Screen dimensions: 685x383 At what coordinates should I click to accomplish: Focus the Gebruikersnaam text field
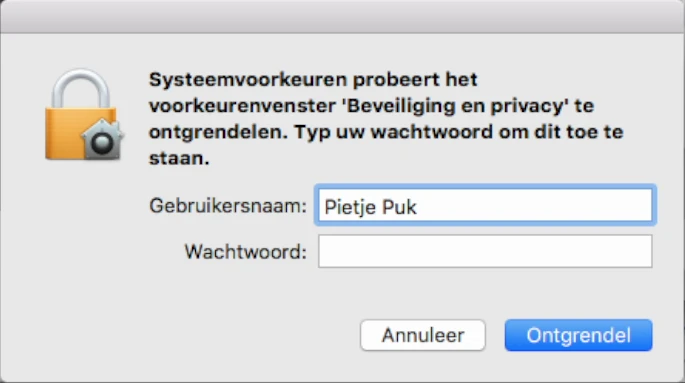click(485, 205)
